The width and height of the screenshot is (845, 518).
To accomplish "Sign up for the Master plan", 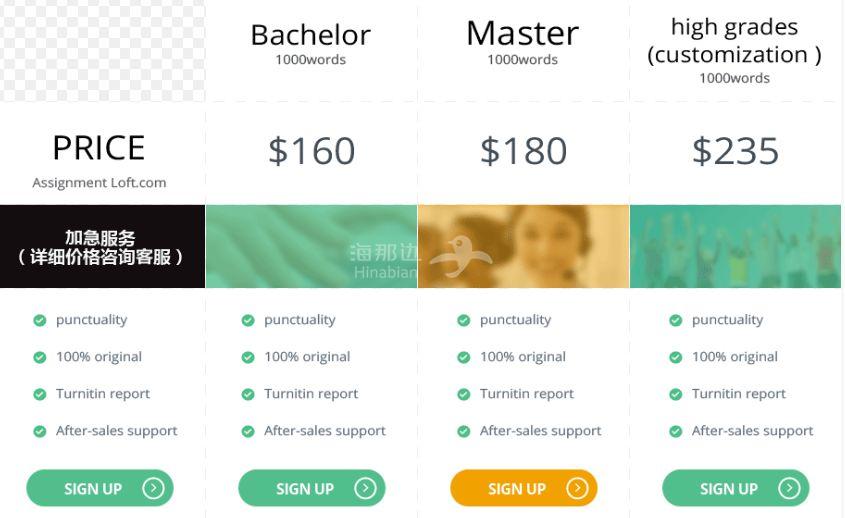I will pyautogui.click(x=523, y=488).
